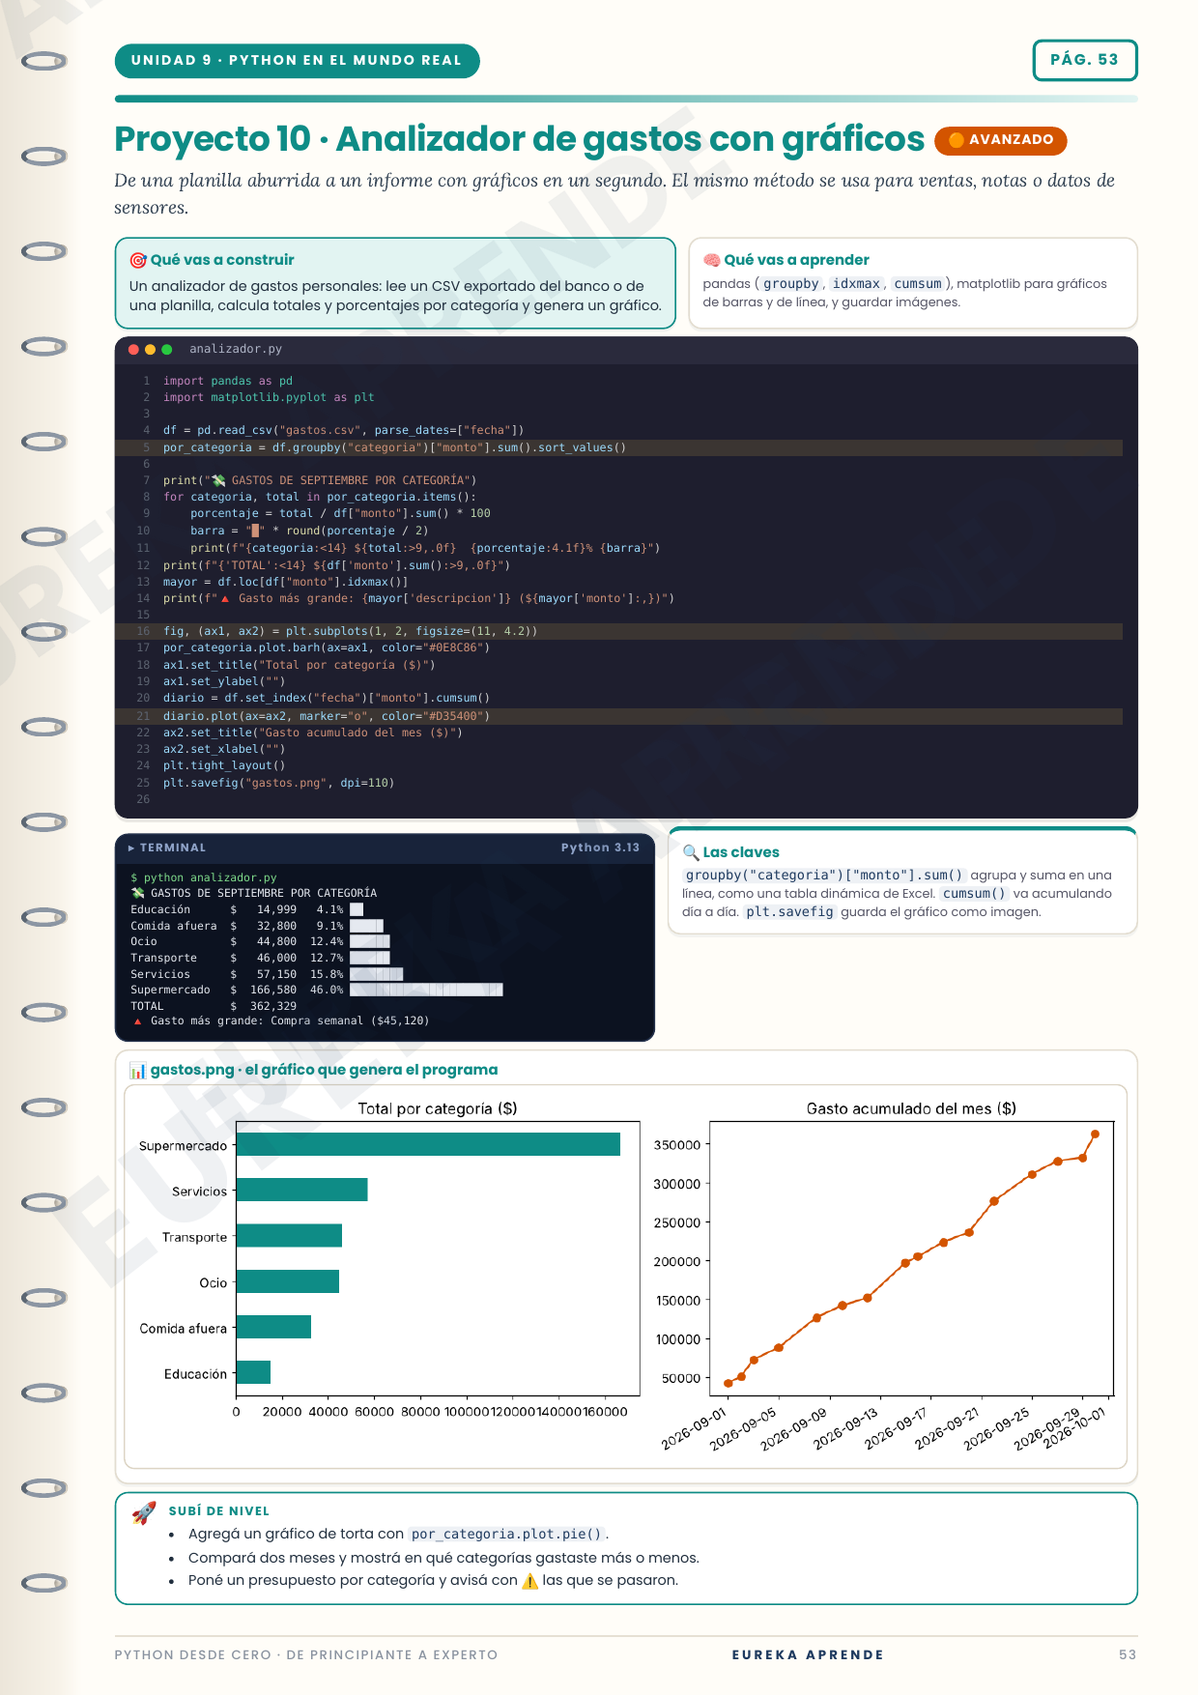Click the Servicios 15.8% bar in the terminal
The width and height of the screenshot is (1200, 1695).
376,974
